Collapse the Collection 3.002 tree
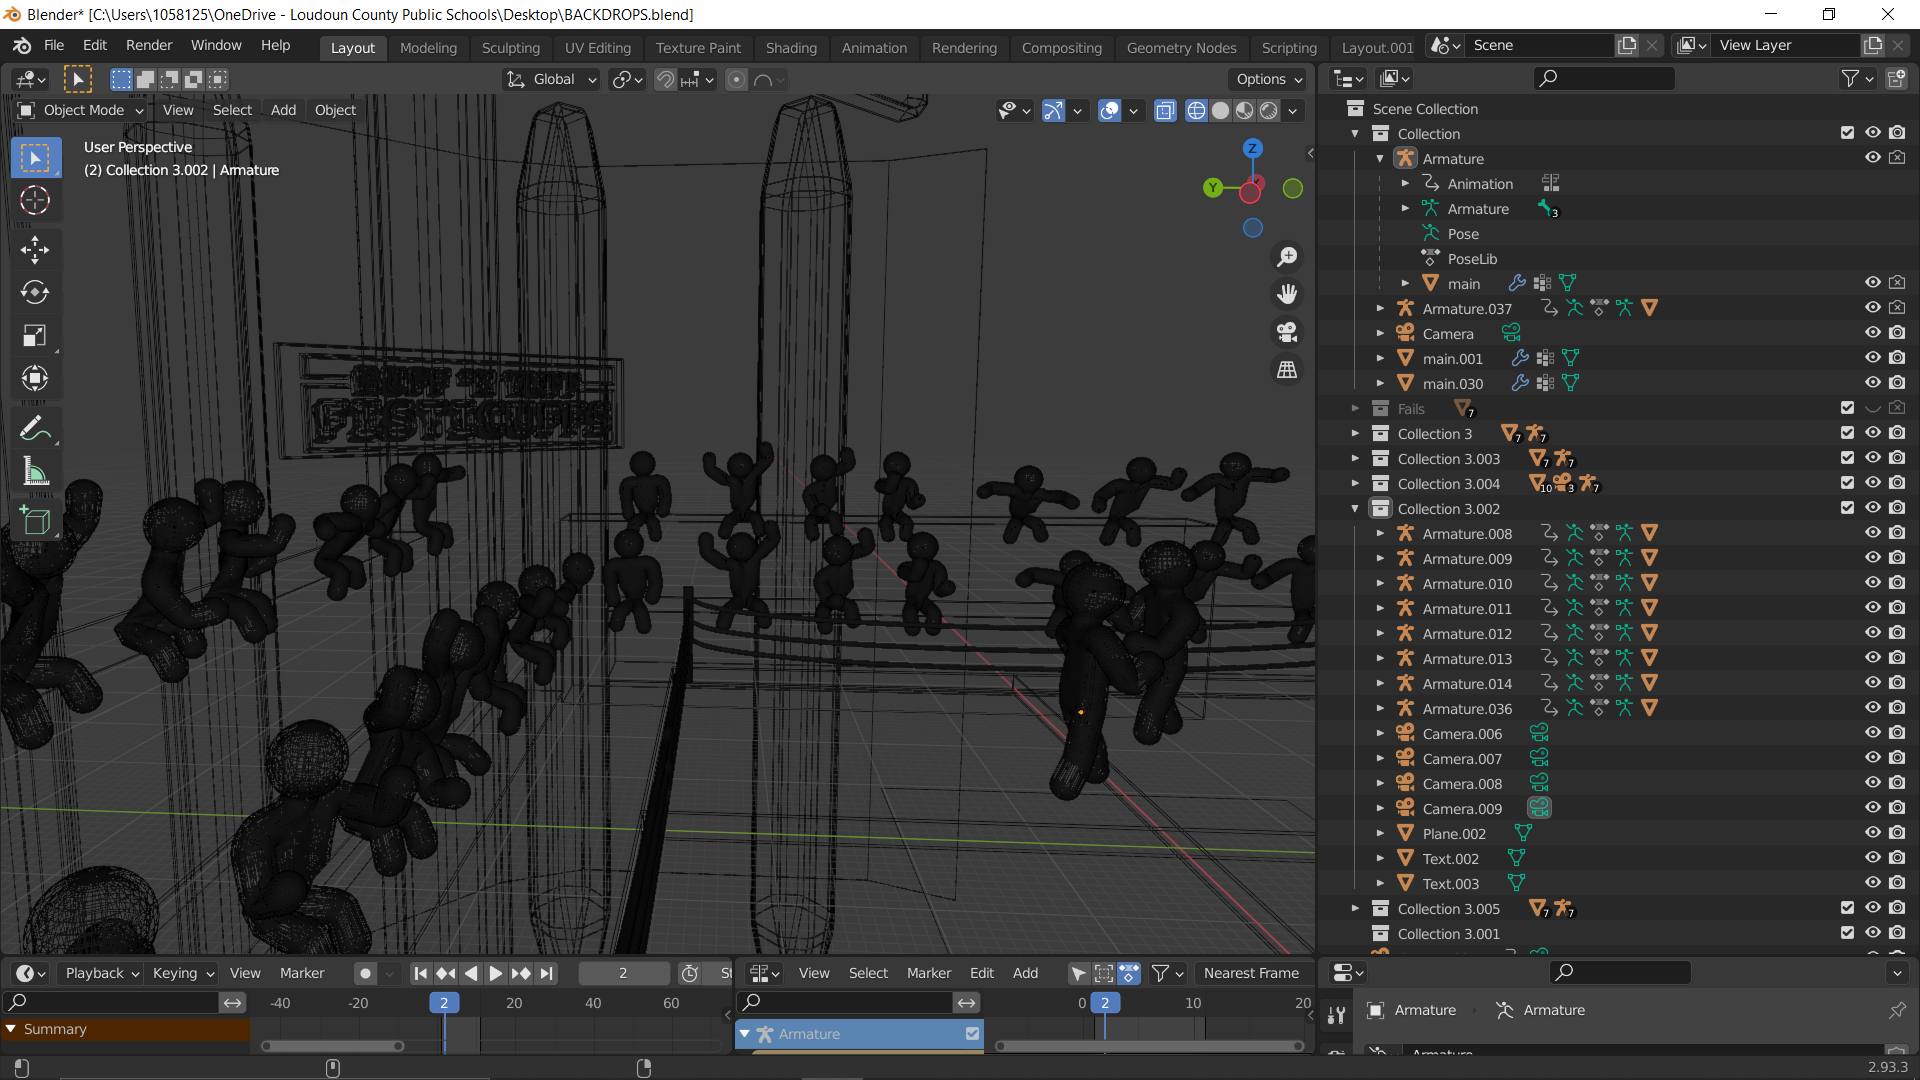 [1355, 508]
